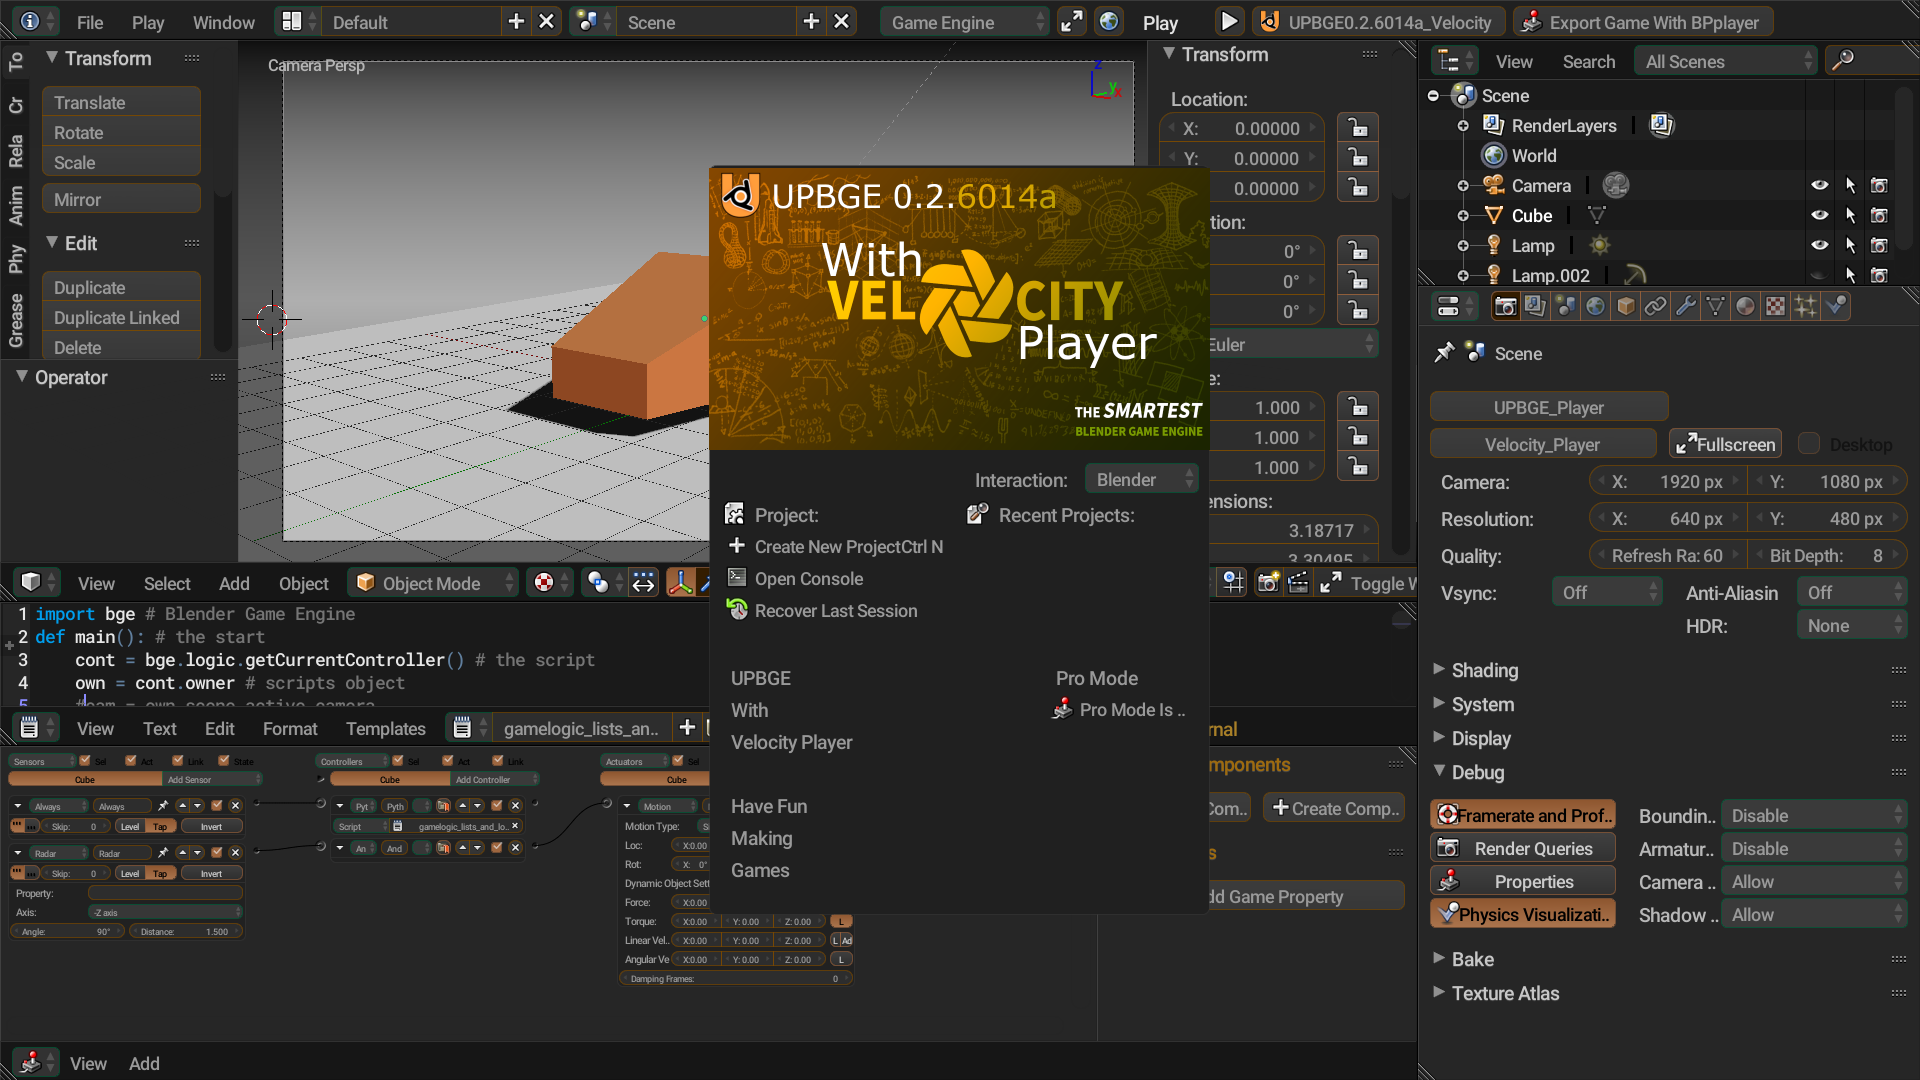Toggle render visibility for the Cube row
Image resolution: width=1920 pixels, height=1080 pixels.
[1879, 215]
